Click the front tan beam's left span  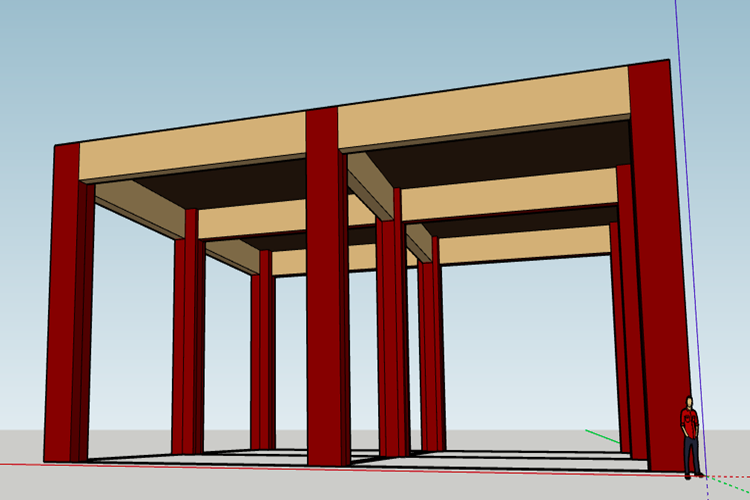coord(192,146)
